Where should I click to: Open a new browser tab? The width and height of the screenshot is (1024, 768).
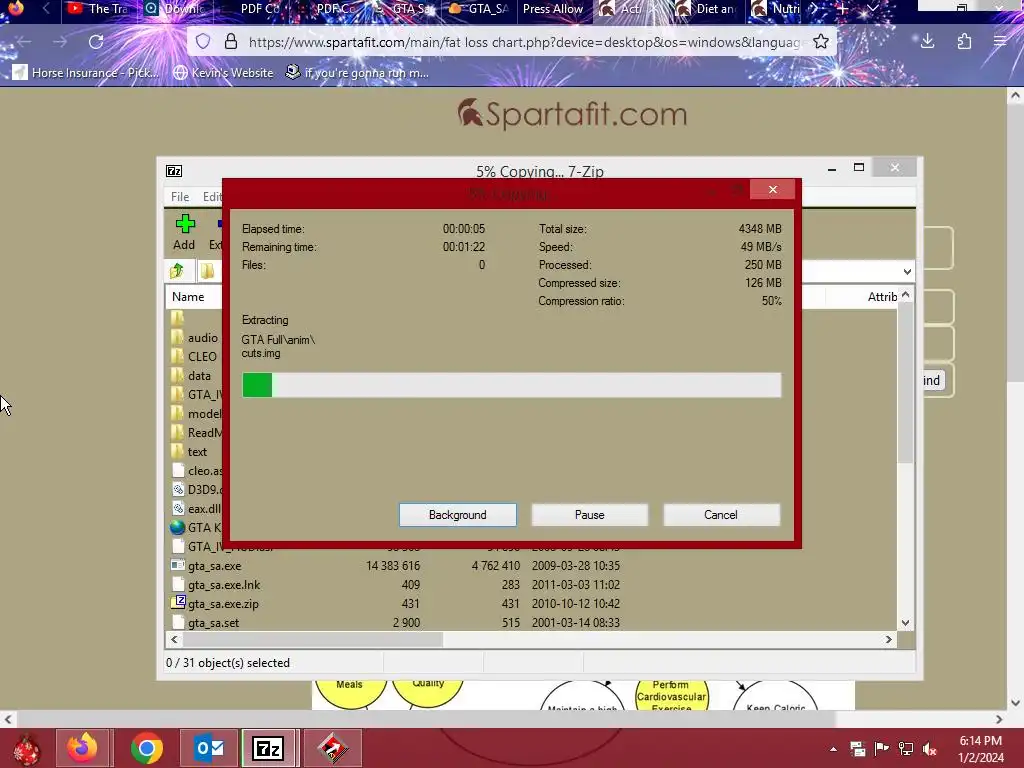coord(842,9)
